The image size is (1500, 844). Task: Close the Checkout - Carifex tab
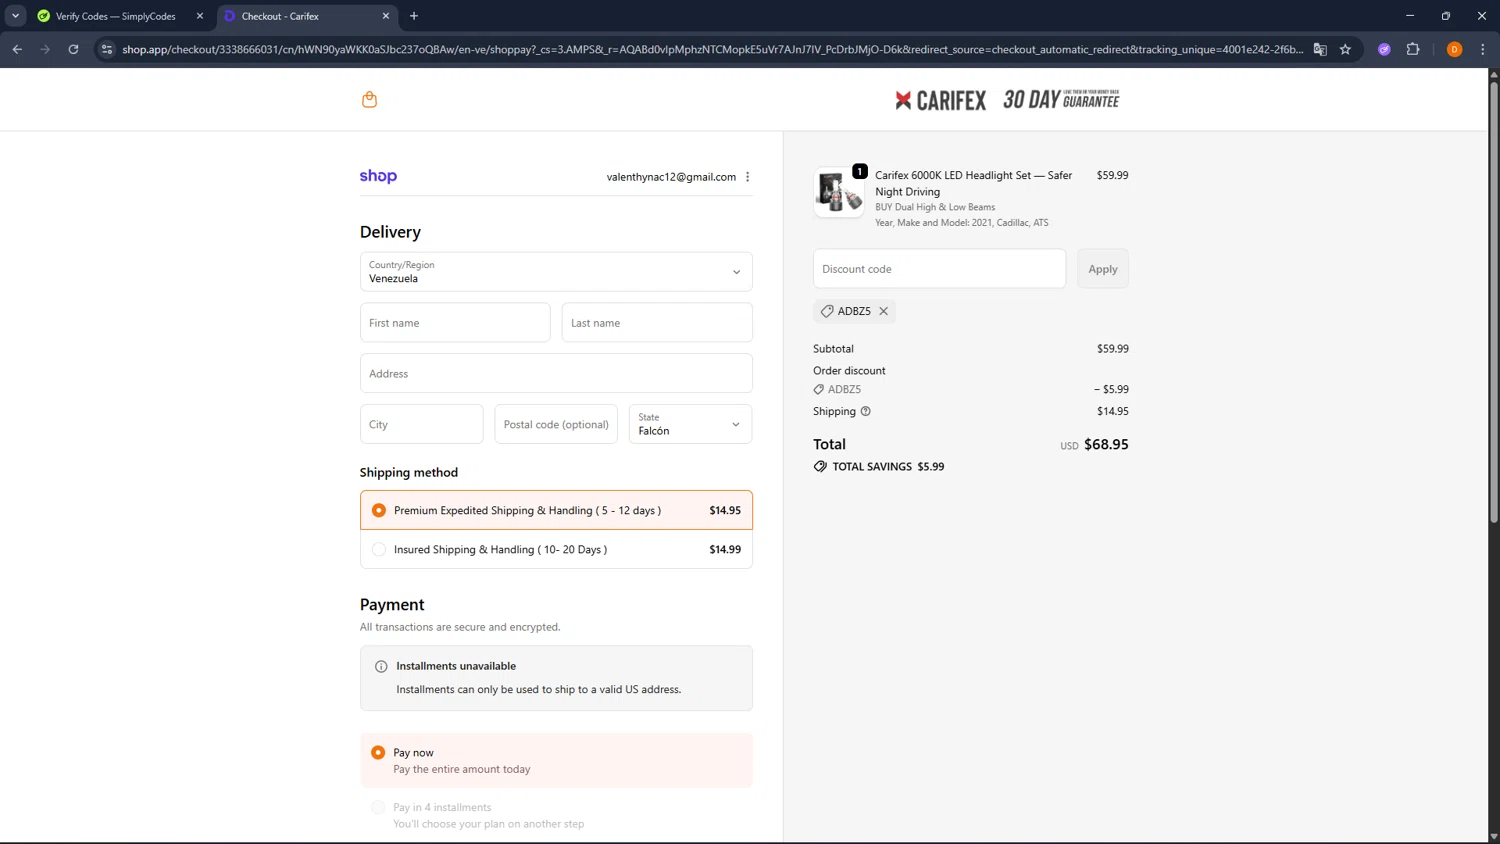(x=386, y=16)
